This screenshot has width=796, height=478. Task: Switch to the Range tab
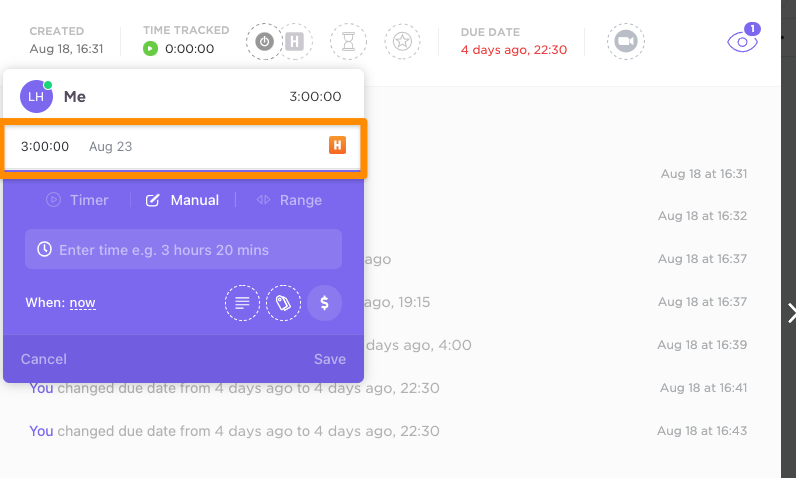[x=289, y=200]
